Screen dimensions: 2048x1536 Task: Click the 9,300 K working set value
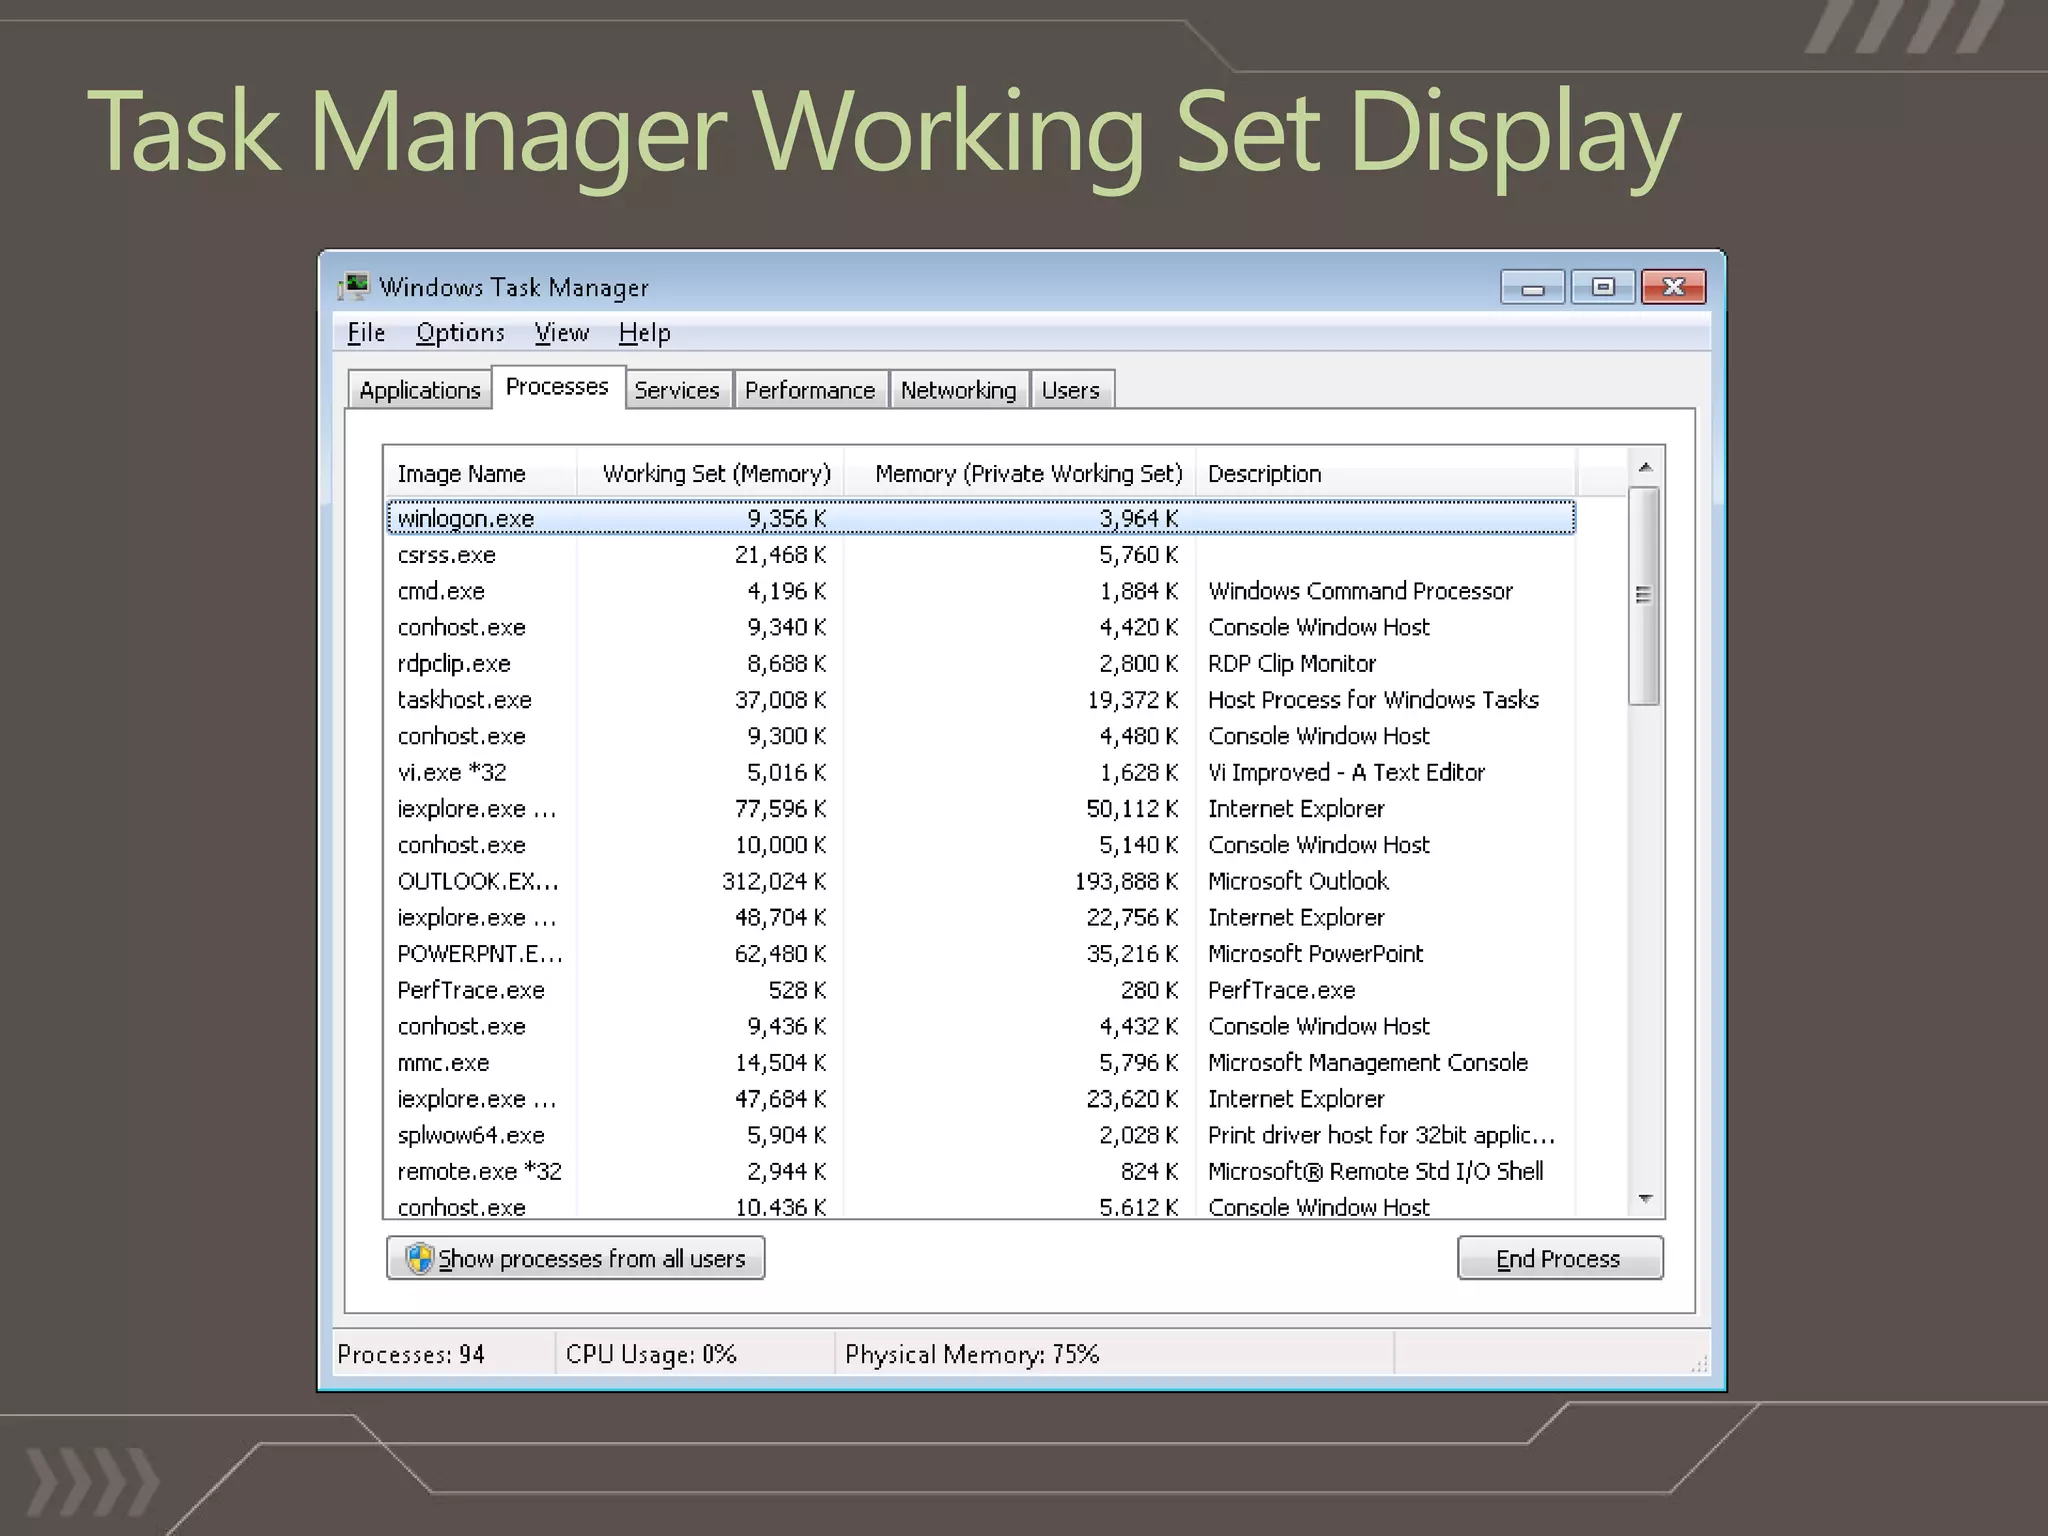click(787, 736)
